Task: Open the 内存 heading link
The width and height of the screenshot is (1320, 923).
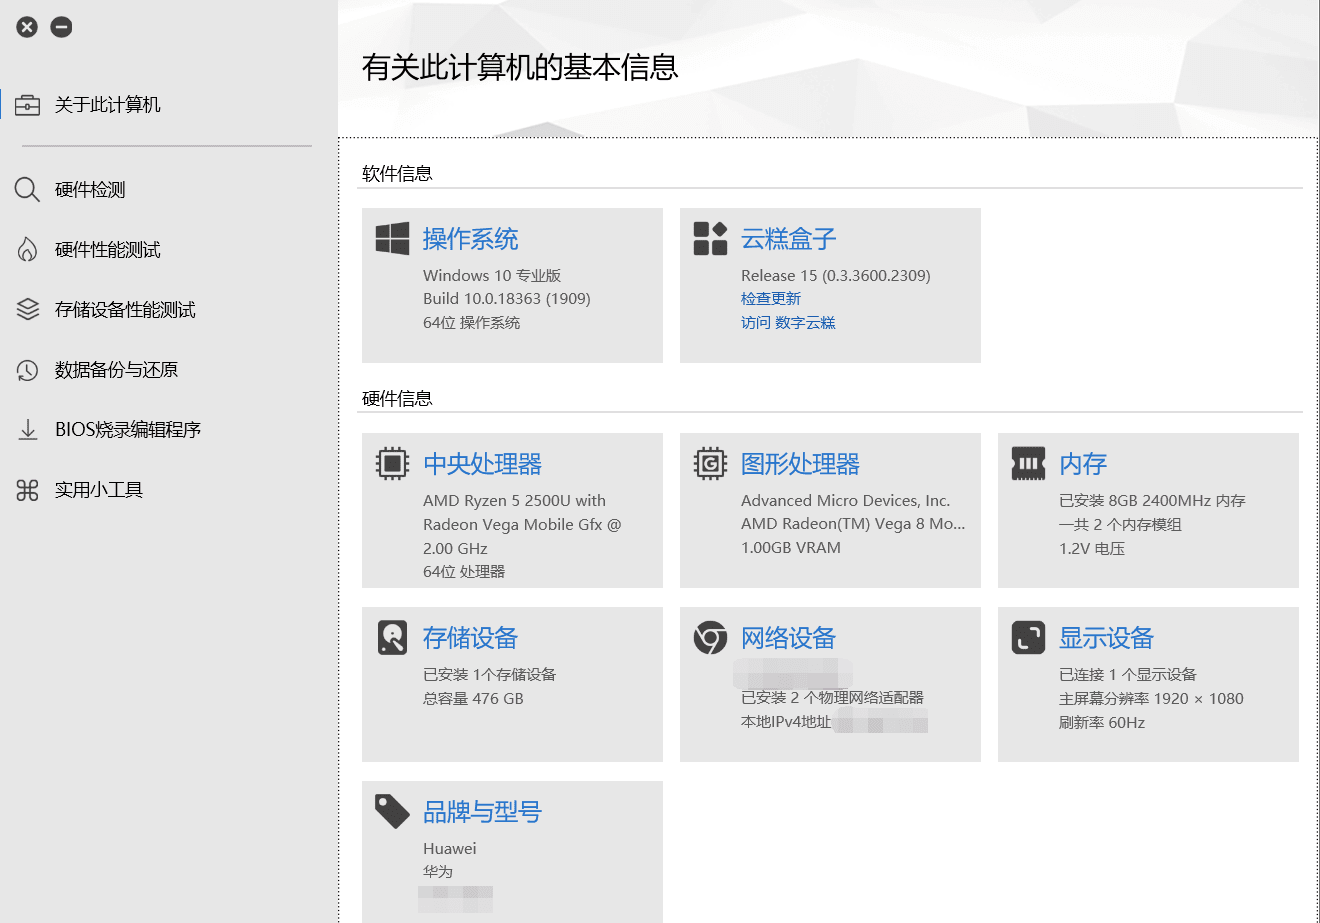Action: click(x=1083, y=464)
